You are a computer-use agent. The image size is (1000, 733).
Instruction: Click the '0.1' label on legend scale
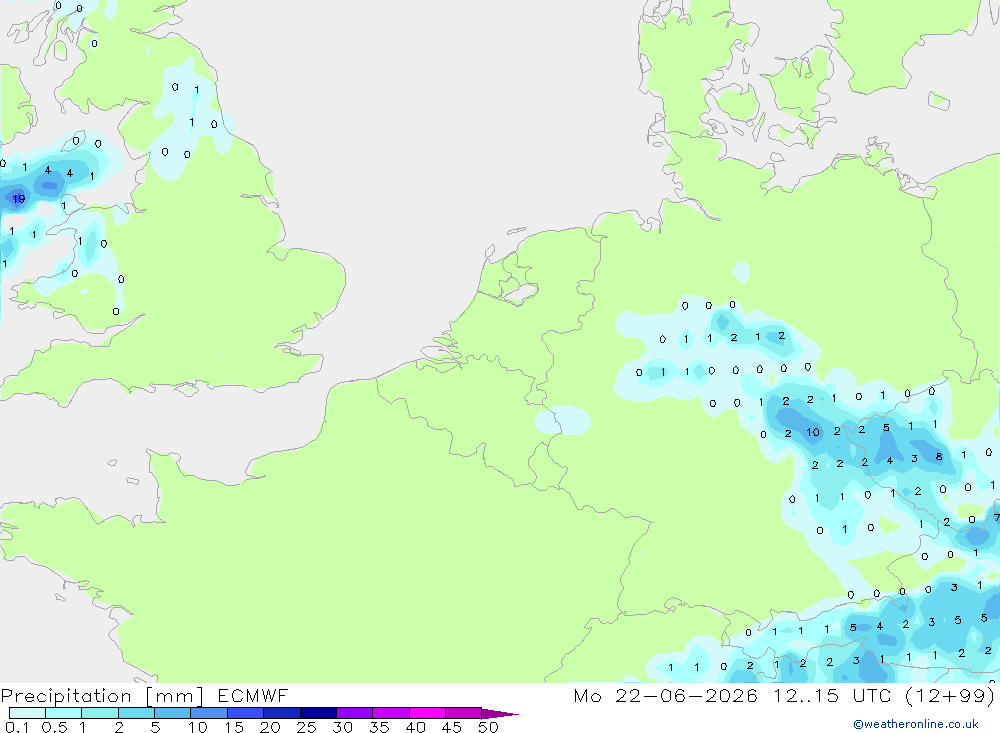click(x=17, y=727)
